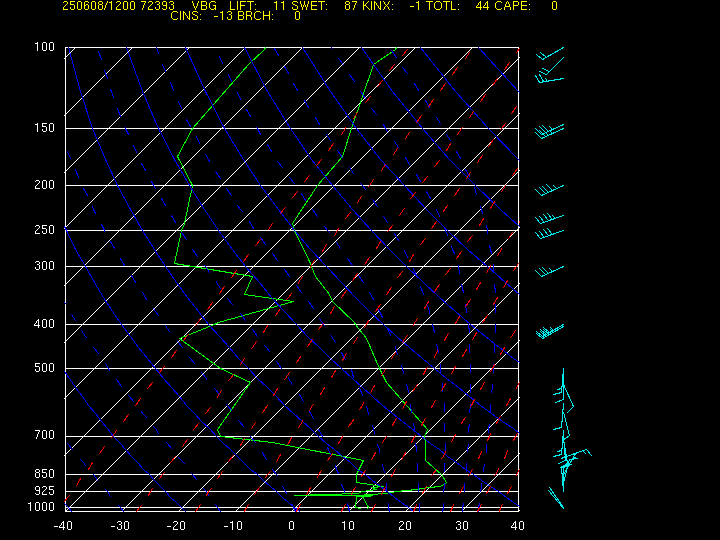Click the wind barb beside the 300 hPa line
The height and width of the screenshot is (540, 720).
(549, 271)
